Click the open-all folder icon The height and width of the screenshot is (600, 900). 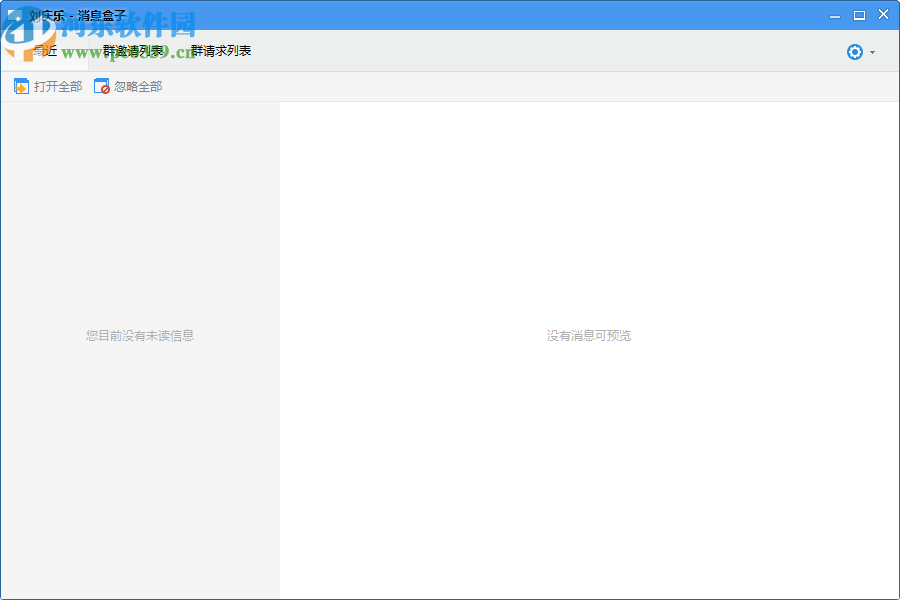[21, 87]
